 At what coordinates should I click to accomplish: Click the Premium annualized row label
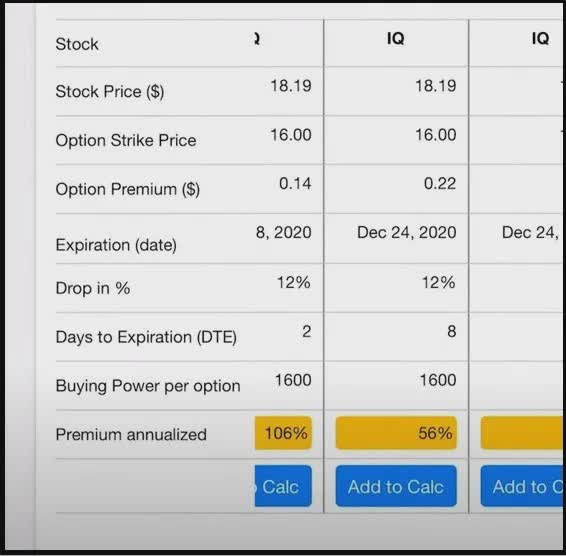click(131, 434)
